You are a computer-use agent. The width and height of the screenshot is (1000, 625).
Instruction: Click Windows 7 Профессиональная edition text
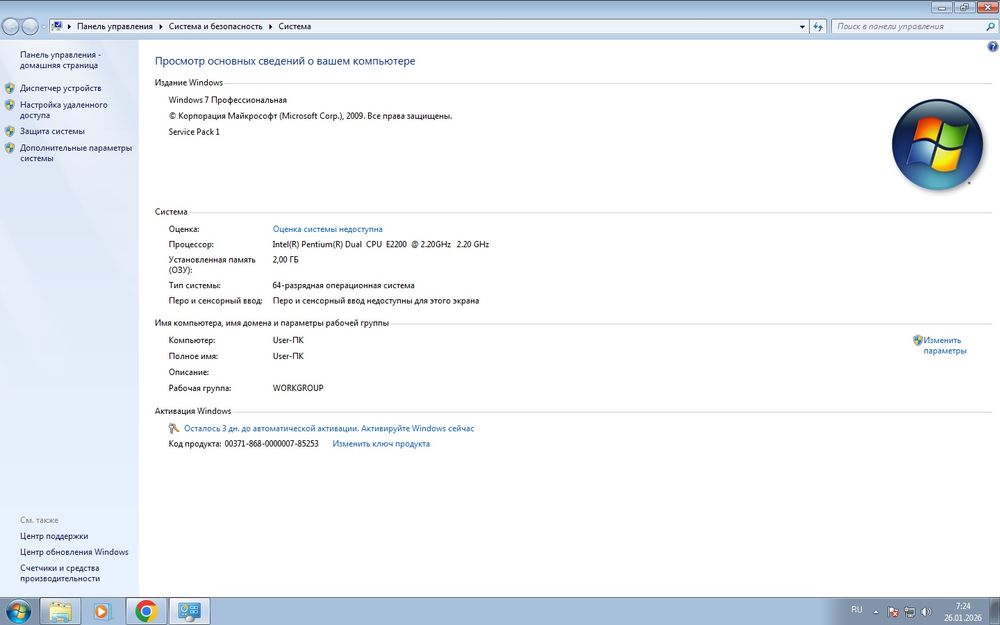click(x=228, y=100)
